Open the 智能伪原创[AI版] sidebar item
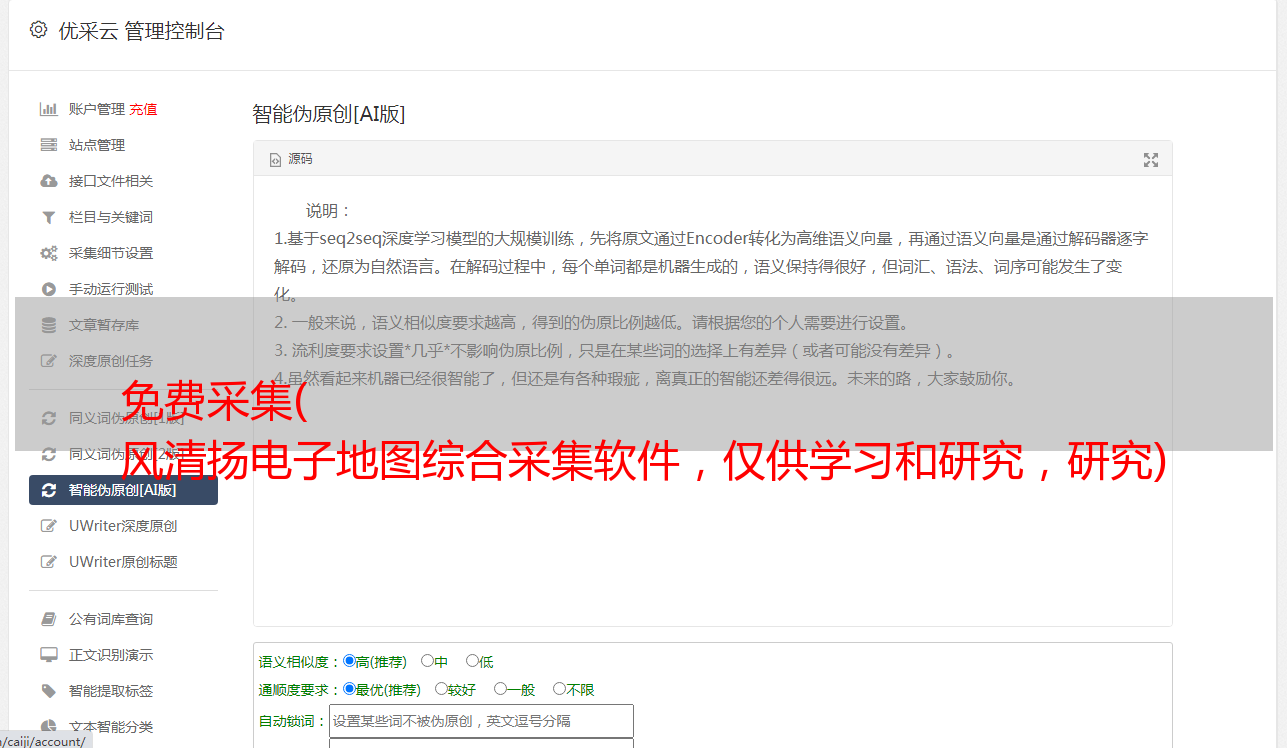 [x=123, y=490]
